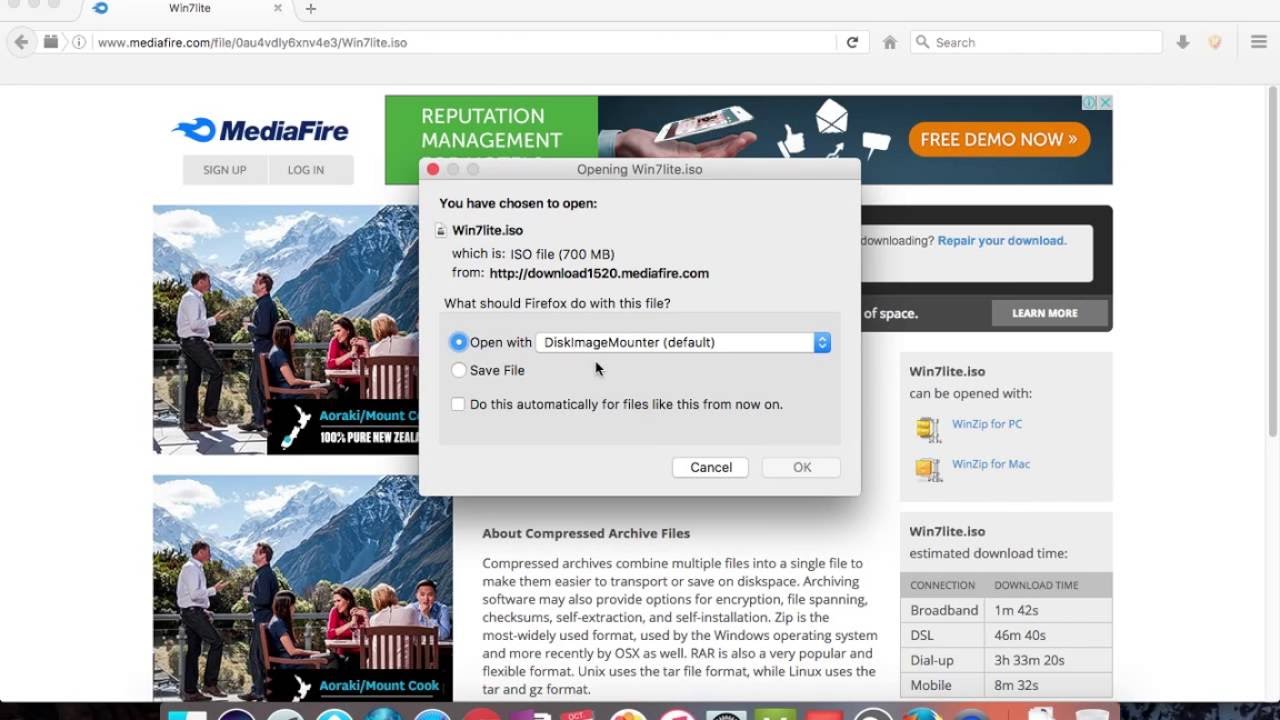Viewport: 1280px width, 720px height.
Task: Click the Dial-up time 3h 33m 20s
Action: (x=1030, y=660)
